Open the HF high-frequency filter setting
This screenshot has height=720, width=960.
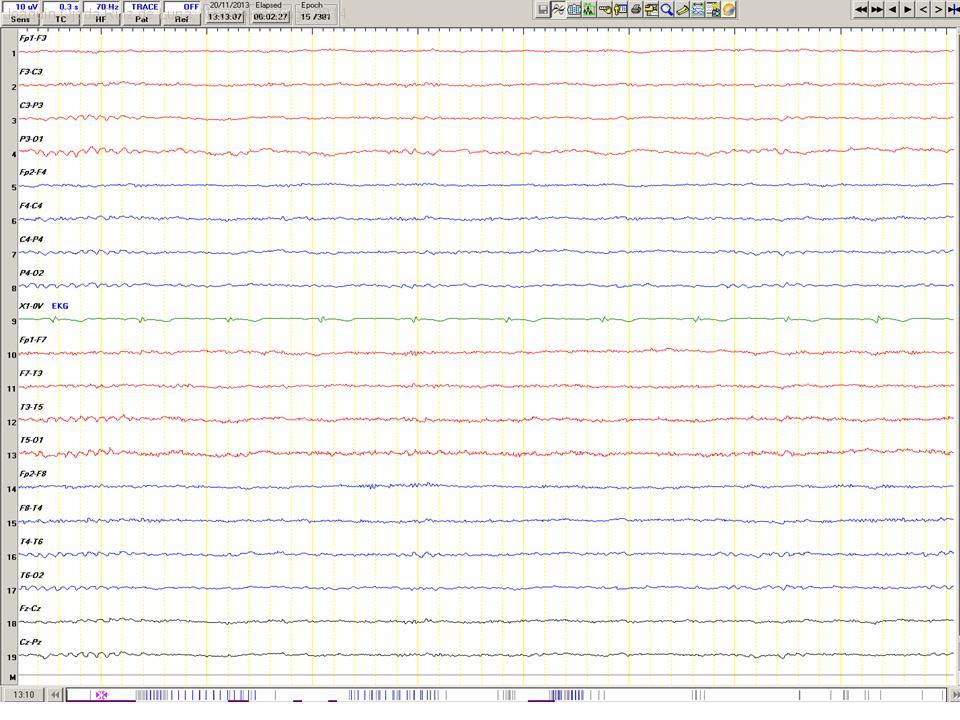click(101, 19)
